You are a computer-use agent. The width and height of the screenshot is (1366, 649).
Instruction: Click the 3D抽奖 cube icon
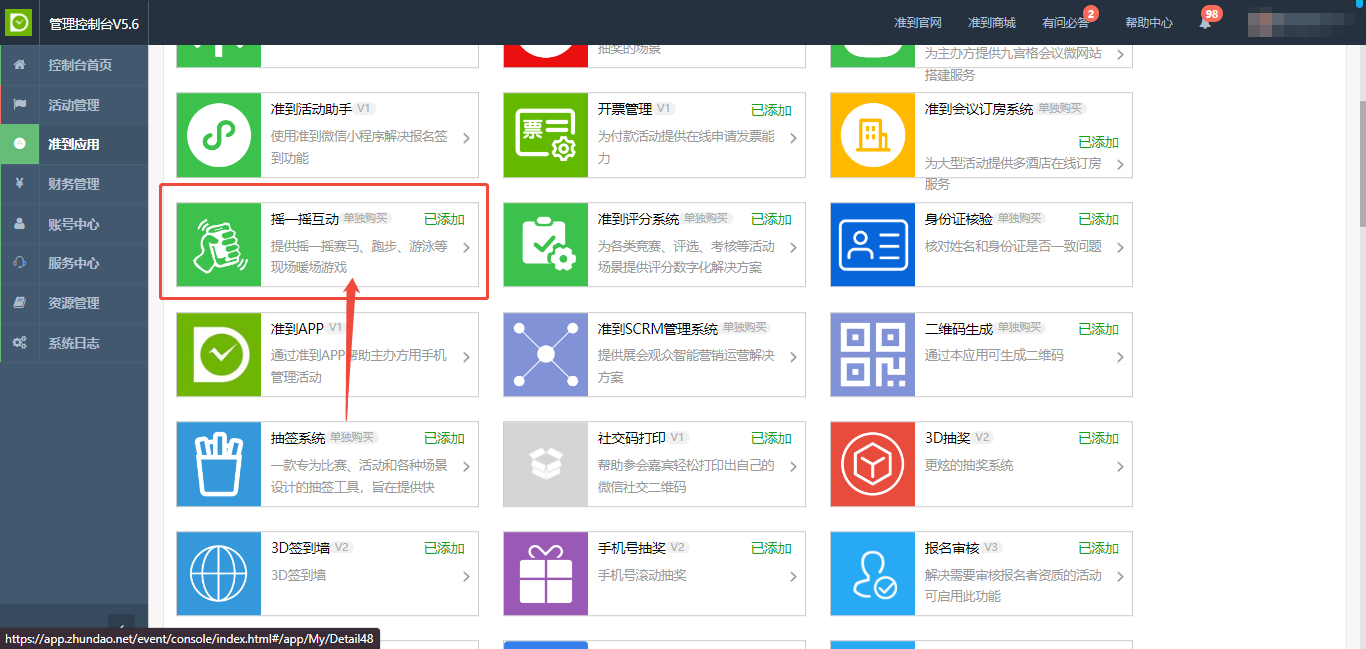point(872,464)
